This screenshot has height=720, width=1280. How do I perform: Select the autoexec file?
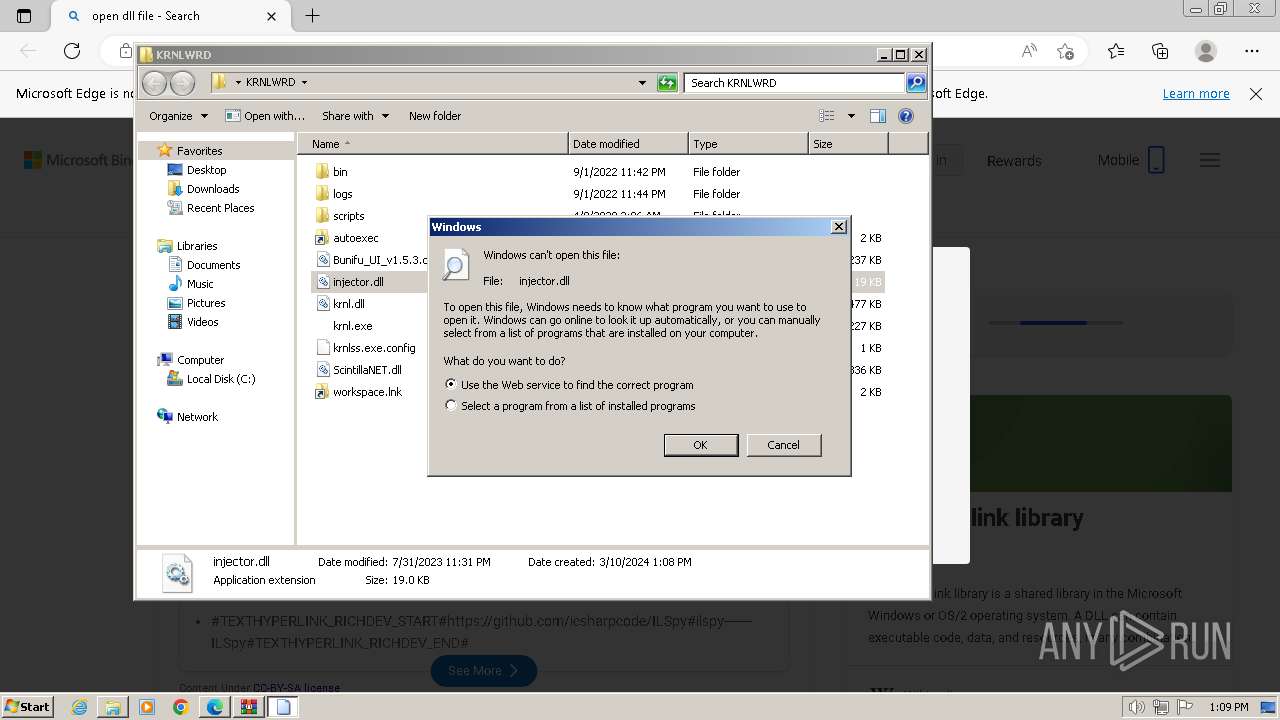[x=355, y=238]
